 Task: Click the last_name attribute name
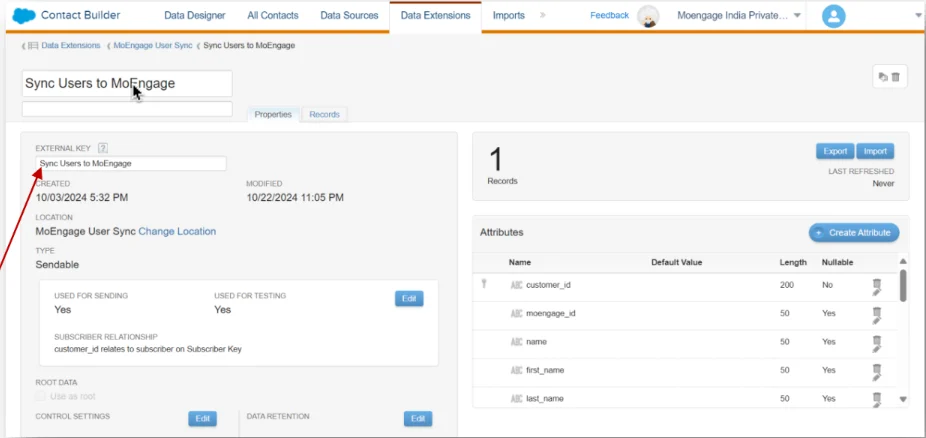click(x=544, y=398)
